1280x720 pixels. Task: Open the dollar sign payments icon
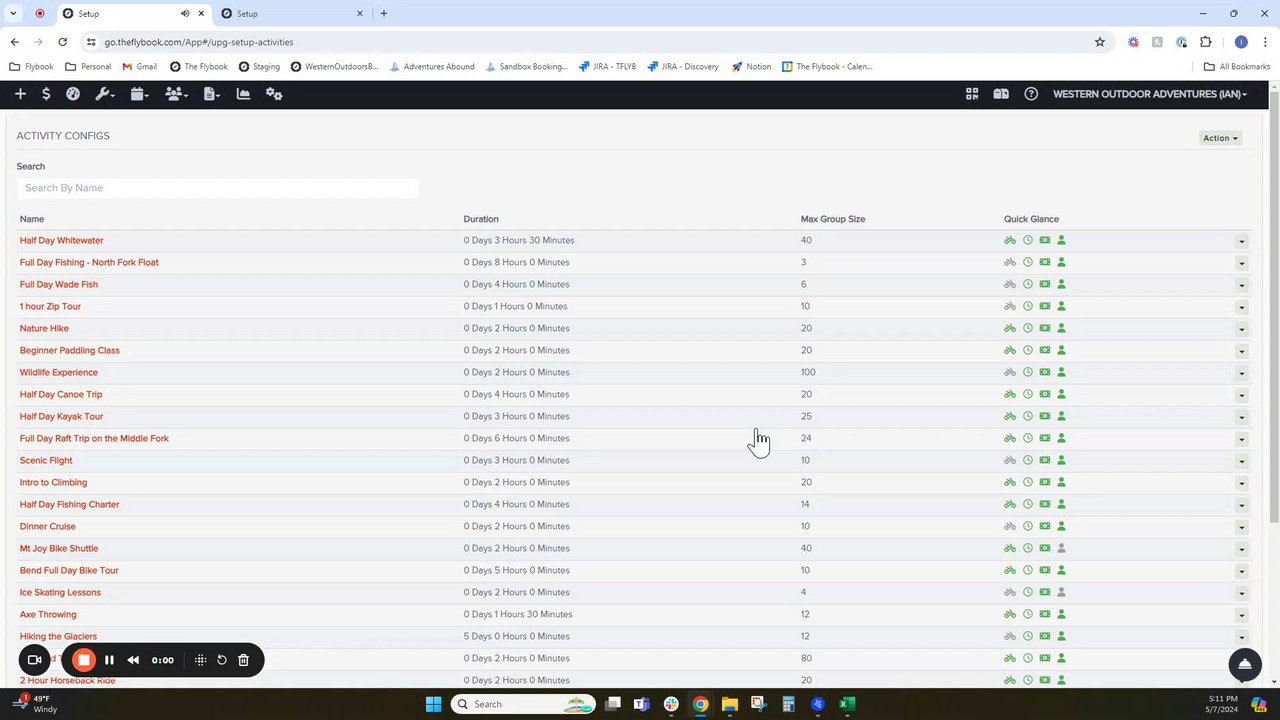click(x=46, y=94)
